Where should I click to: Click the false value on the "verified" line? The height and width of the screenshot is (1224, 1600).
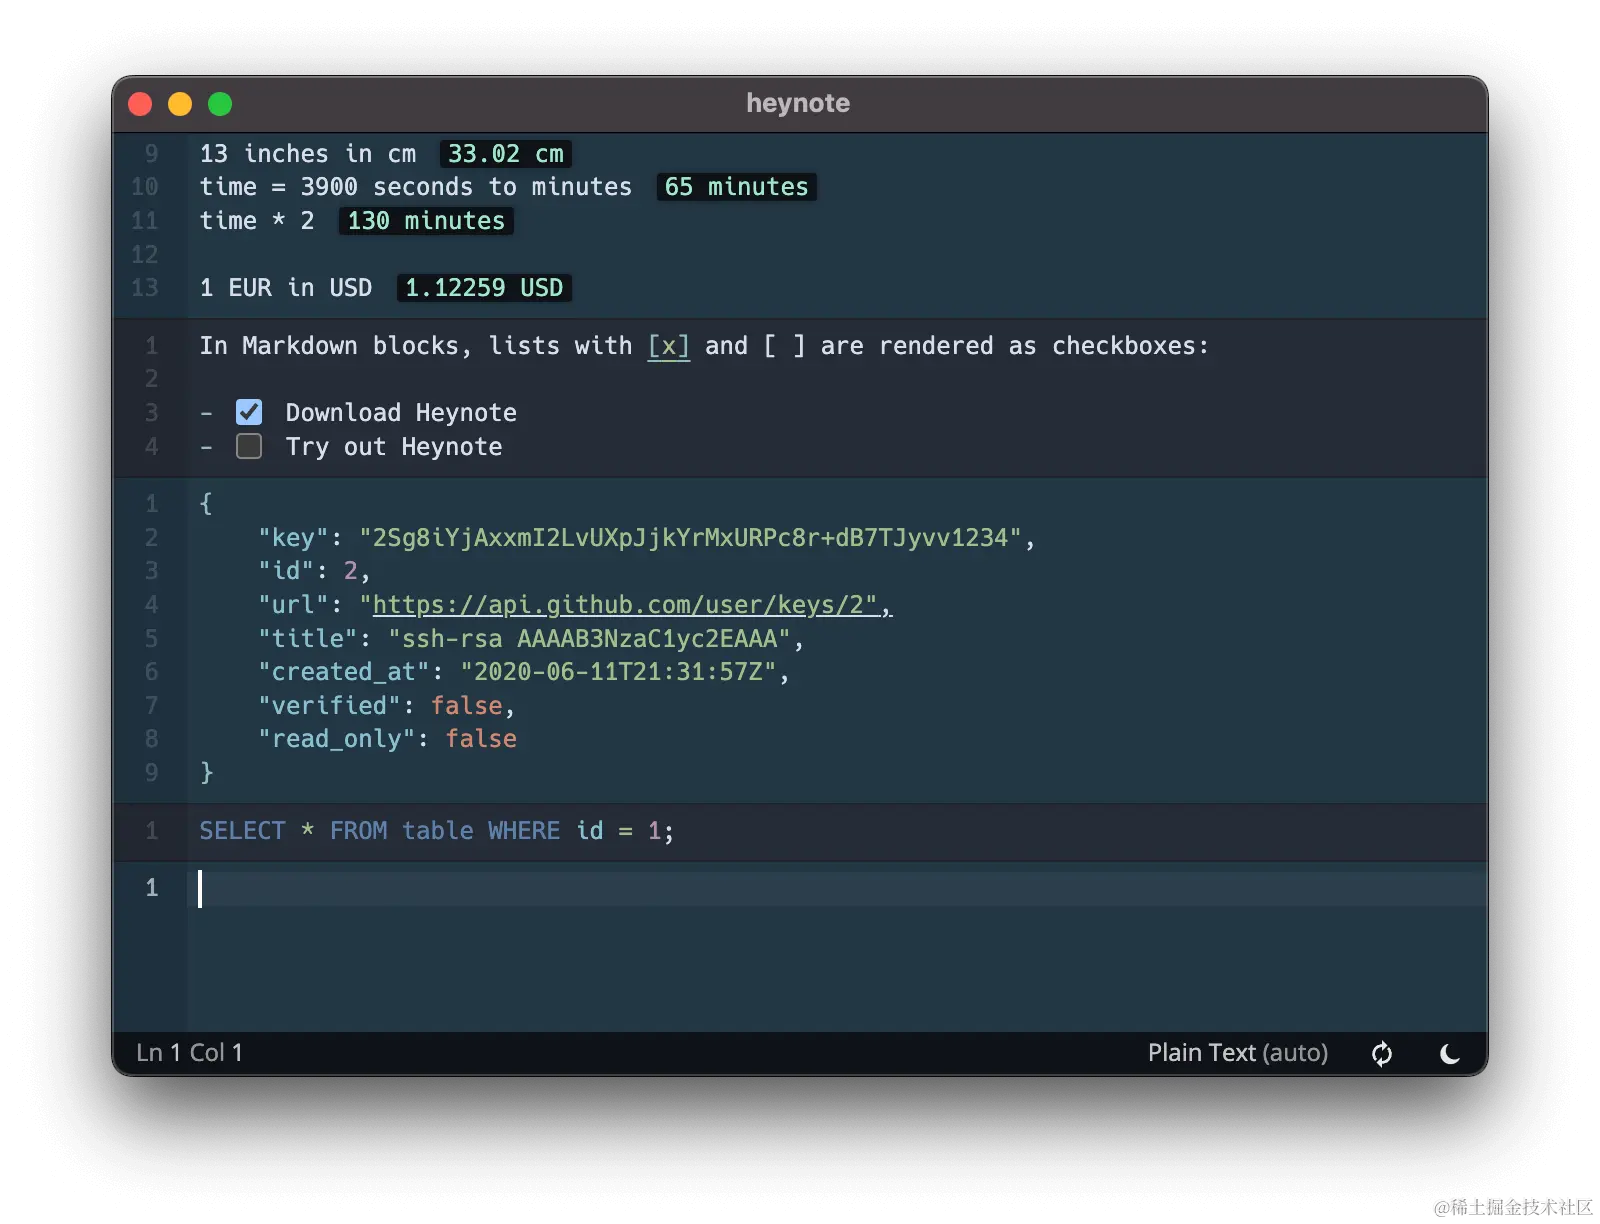[467, 706]
